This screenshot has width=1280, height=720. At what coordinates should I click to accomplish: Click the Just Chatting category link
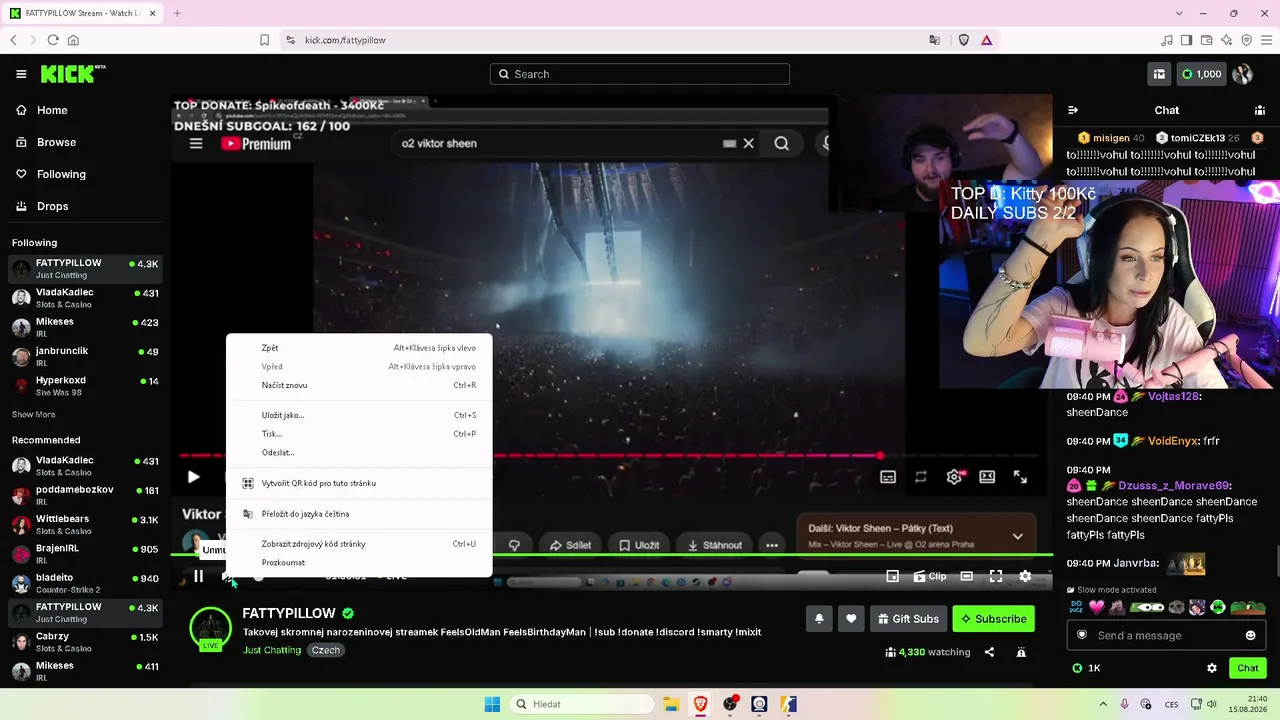pos(271,650)
